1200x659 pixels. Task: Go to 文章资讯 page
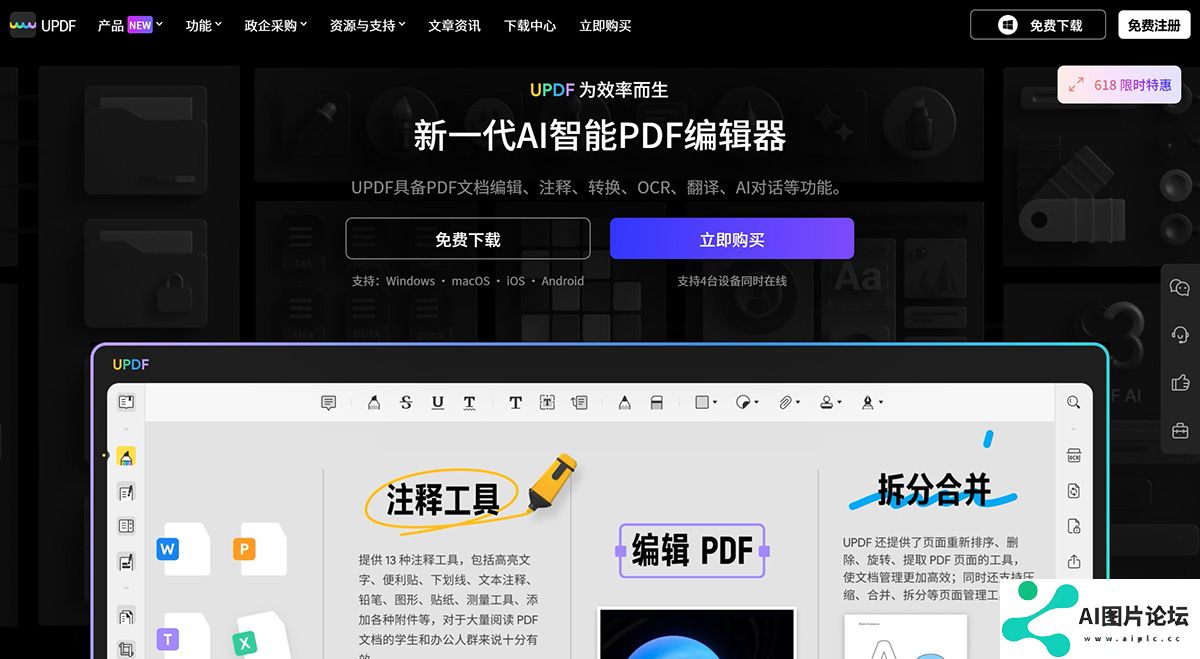point(454,25)
